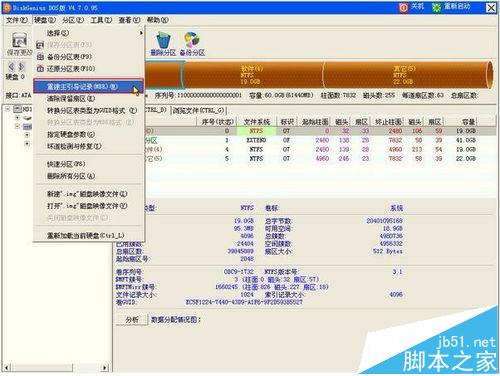Expand the first plus node under HD1

click(17, 118)
